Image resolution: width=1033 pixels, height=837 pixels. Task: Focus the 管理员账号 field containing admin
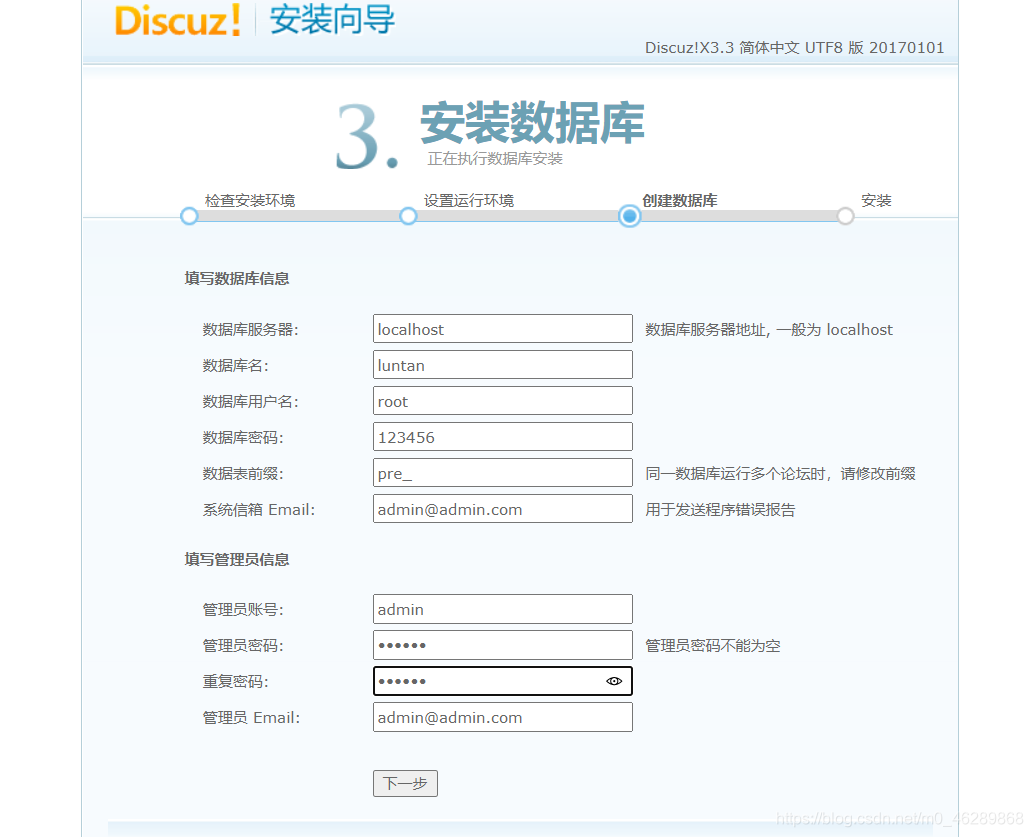click(x=503, y=609)
